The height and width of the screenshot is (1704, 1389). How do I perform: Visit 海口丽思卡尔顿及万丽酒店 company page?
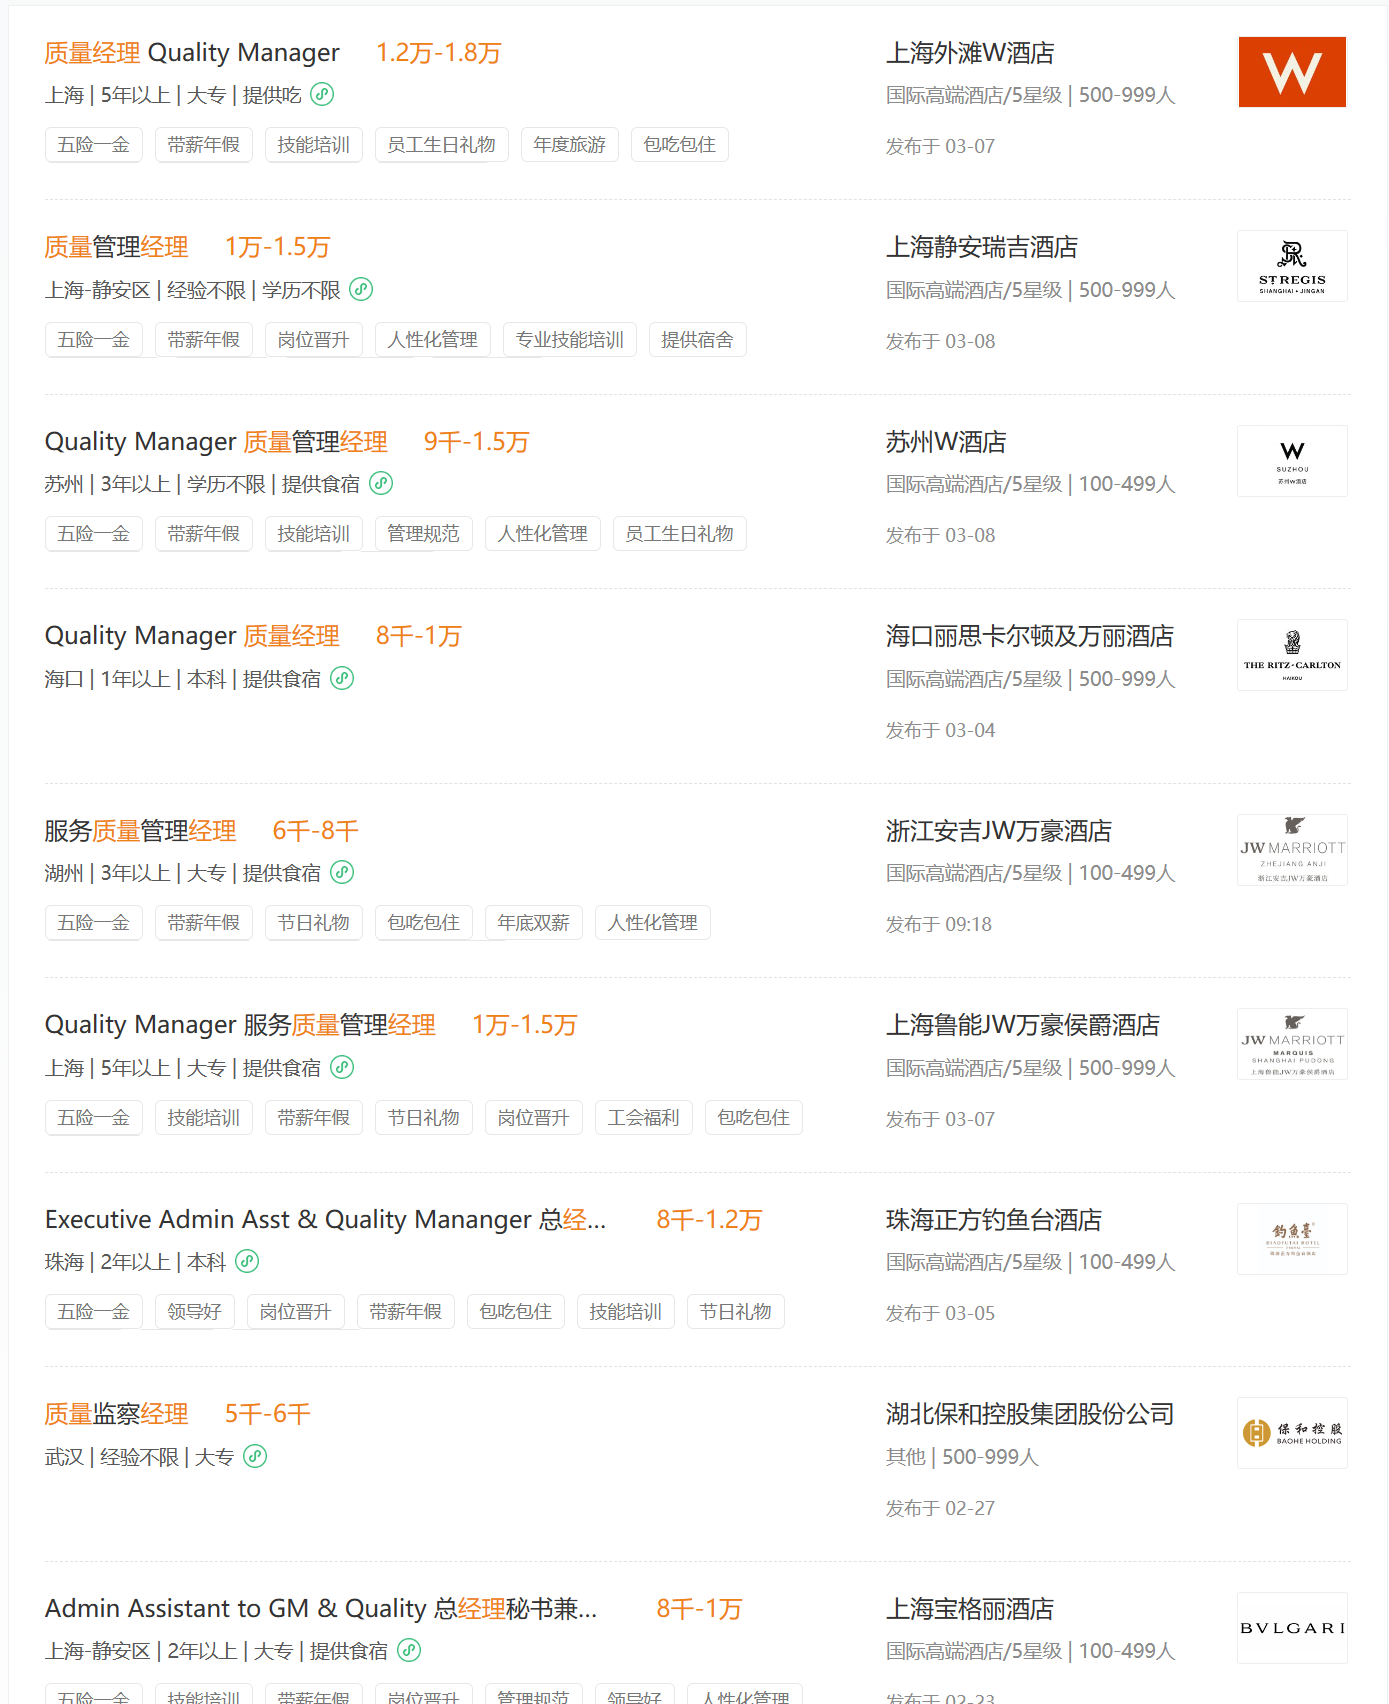point(1029,636)
